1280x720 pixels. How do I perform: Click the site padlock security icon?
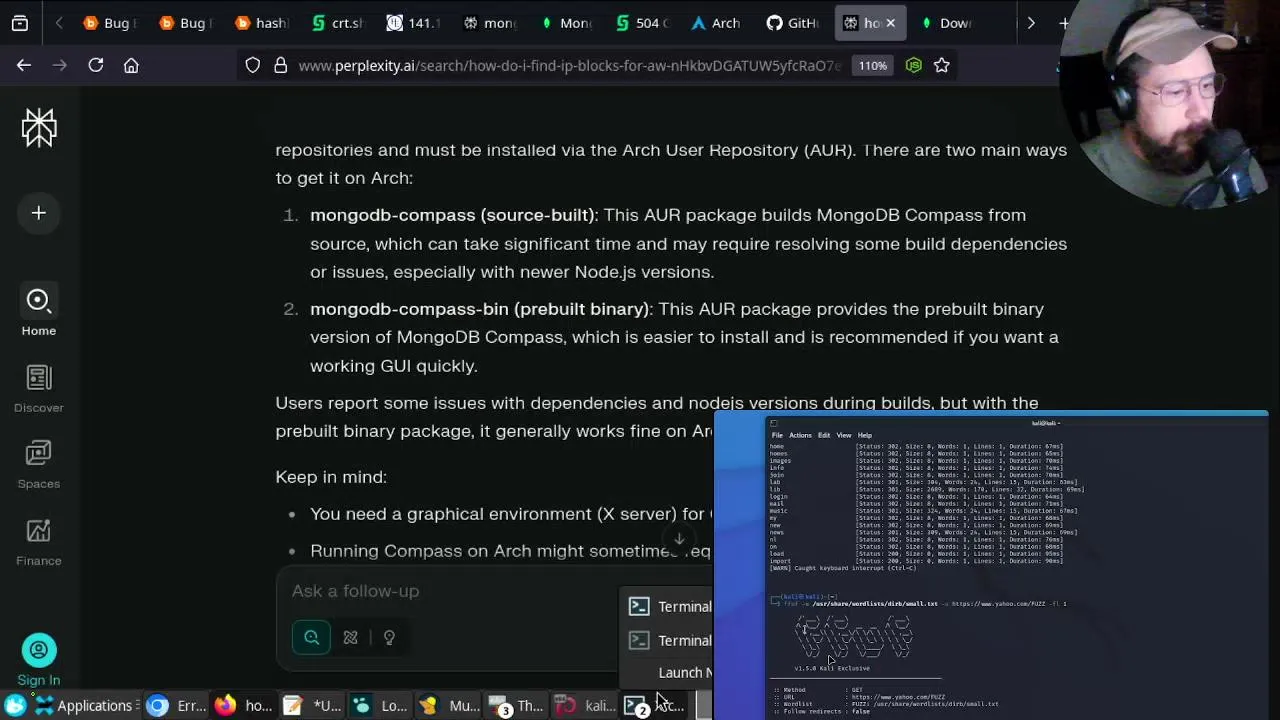(x=280, y=65)
